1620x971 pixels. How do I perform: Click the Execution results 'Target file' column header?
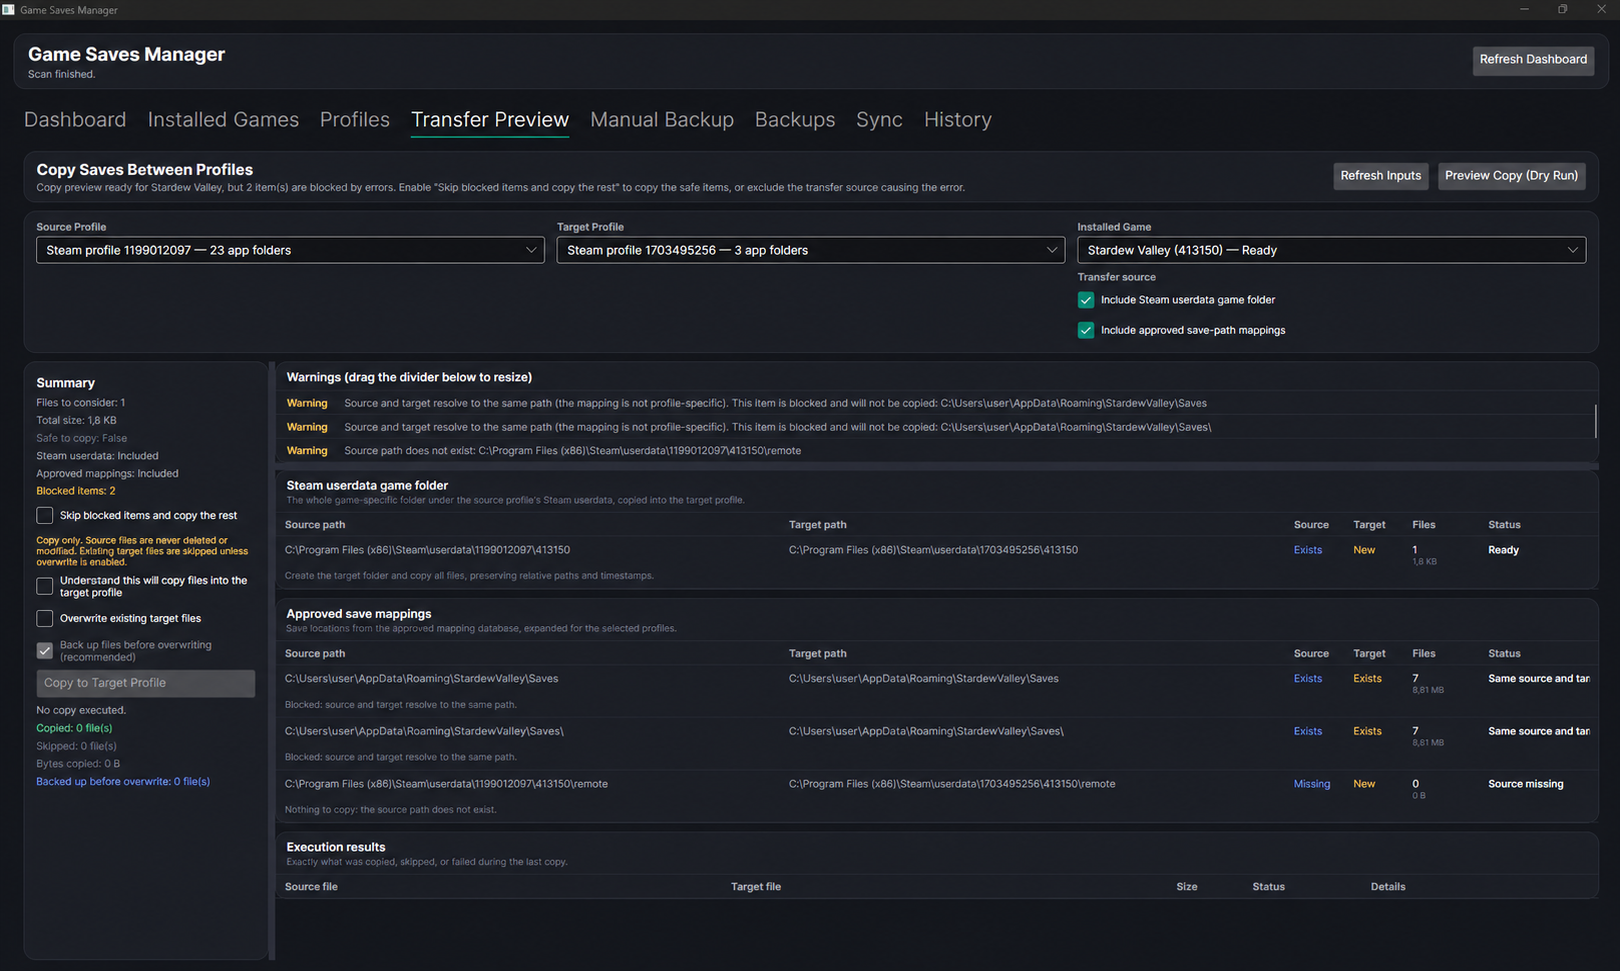click(x=756, y=887)
